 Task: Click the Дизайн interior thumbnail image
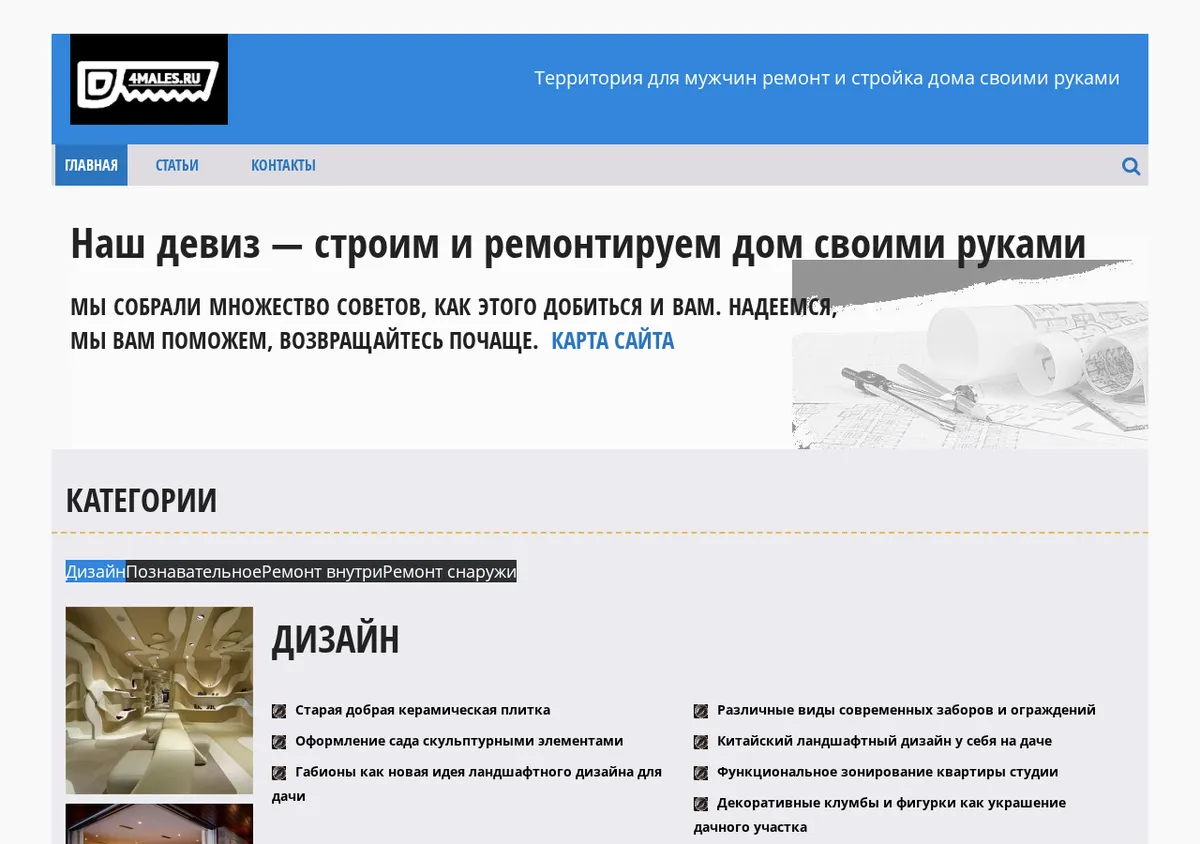click(x=159, y=700)
